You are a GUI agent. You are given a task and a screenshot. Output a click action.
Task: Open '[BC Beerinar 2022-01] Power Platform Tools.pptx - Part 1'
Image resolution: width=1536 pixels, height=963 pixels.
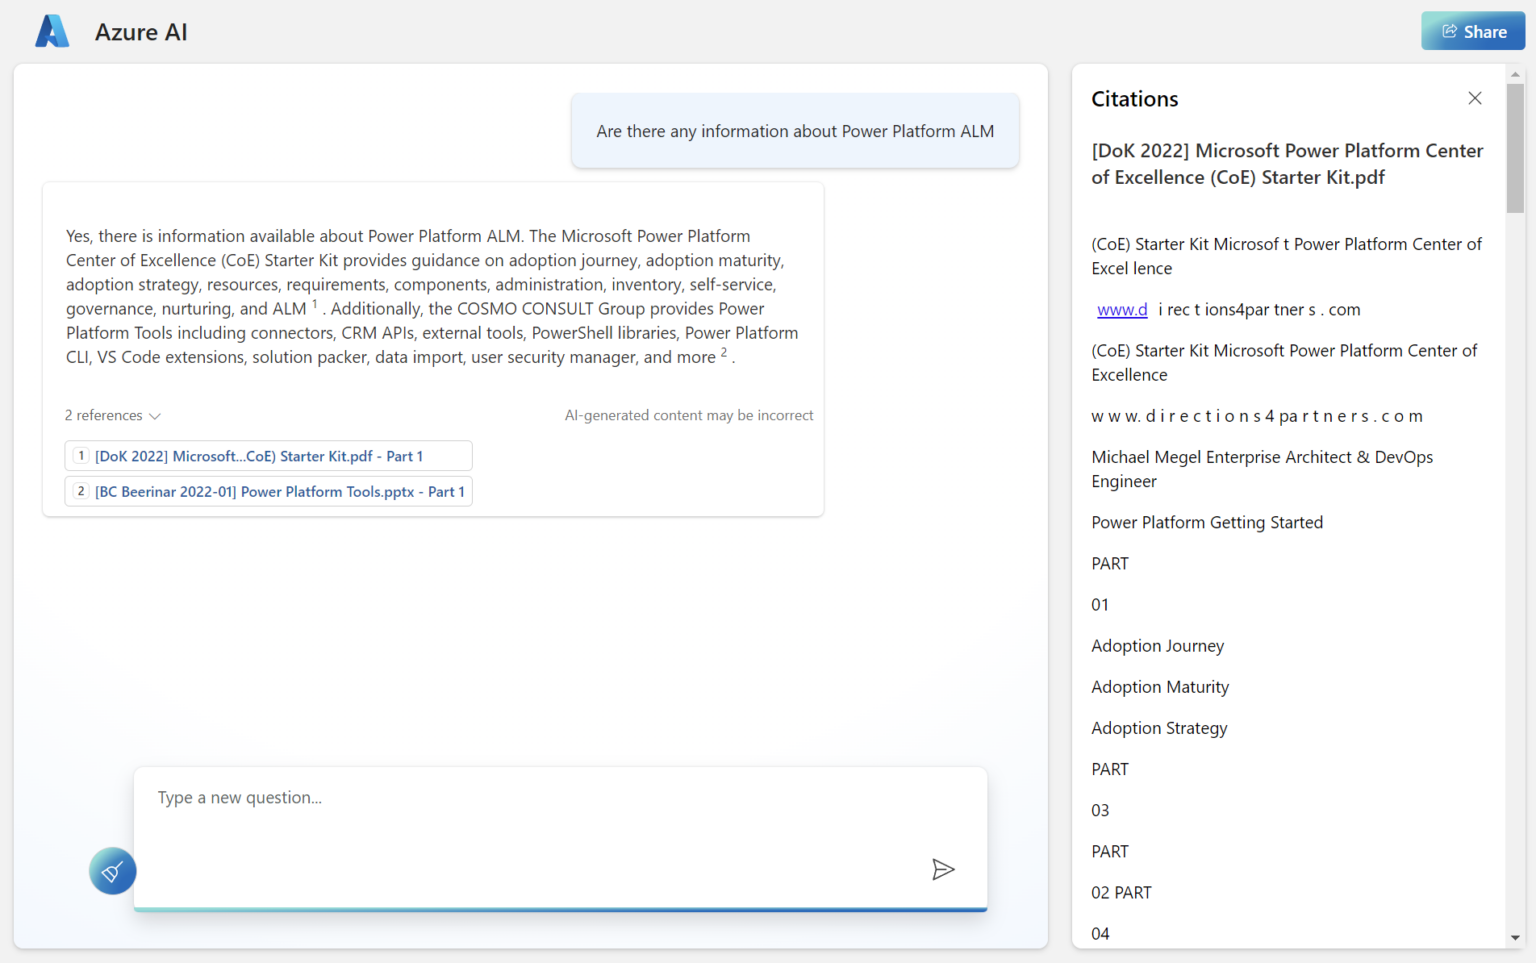(280, 491)
